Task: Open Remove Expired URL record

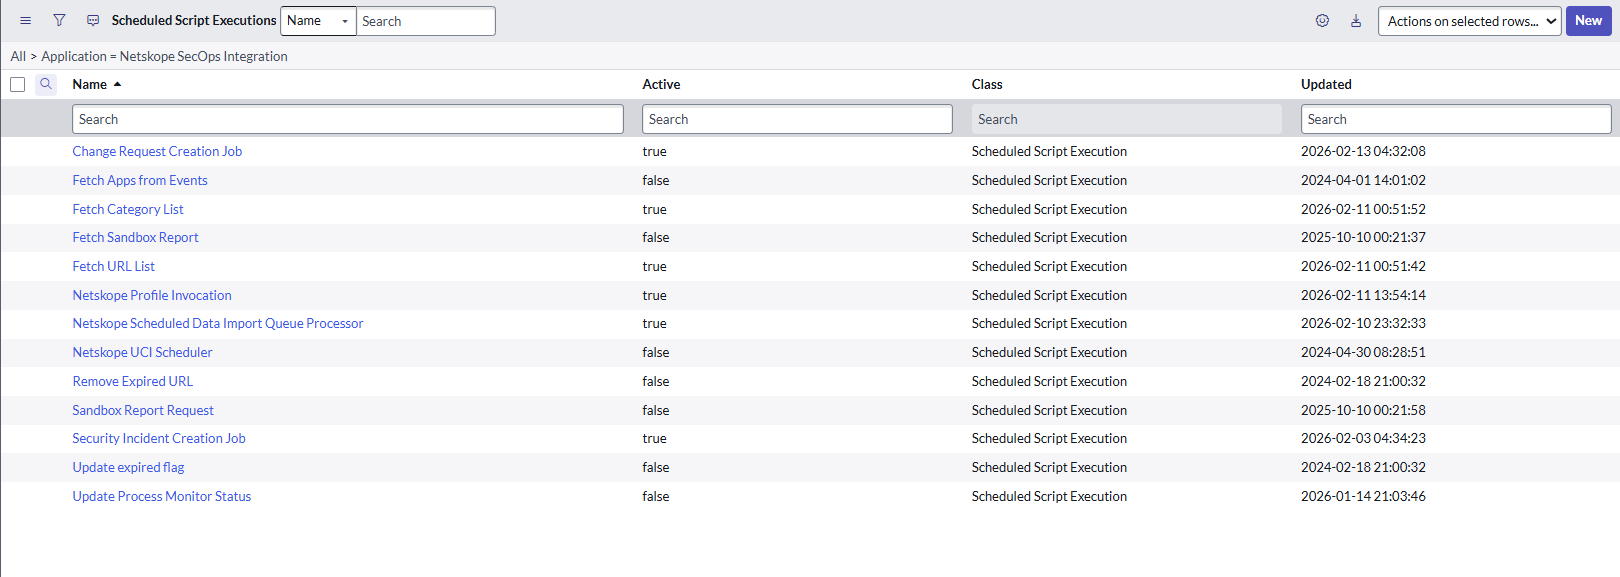Action: (133, 381)
